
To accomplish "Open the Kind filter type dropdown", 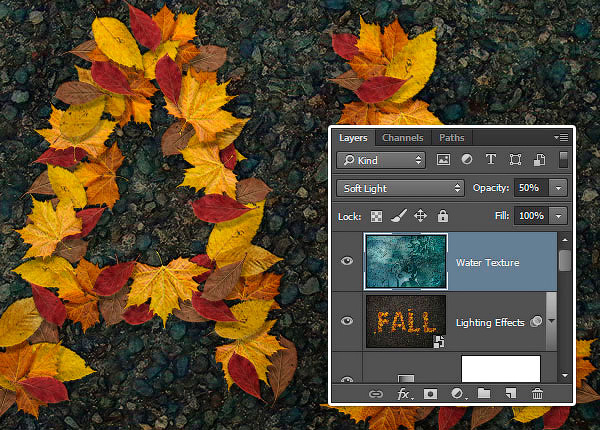I will (381, 160).
